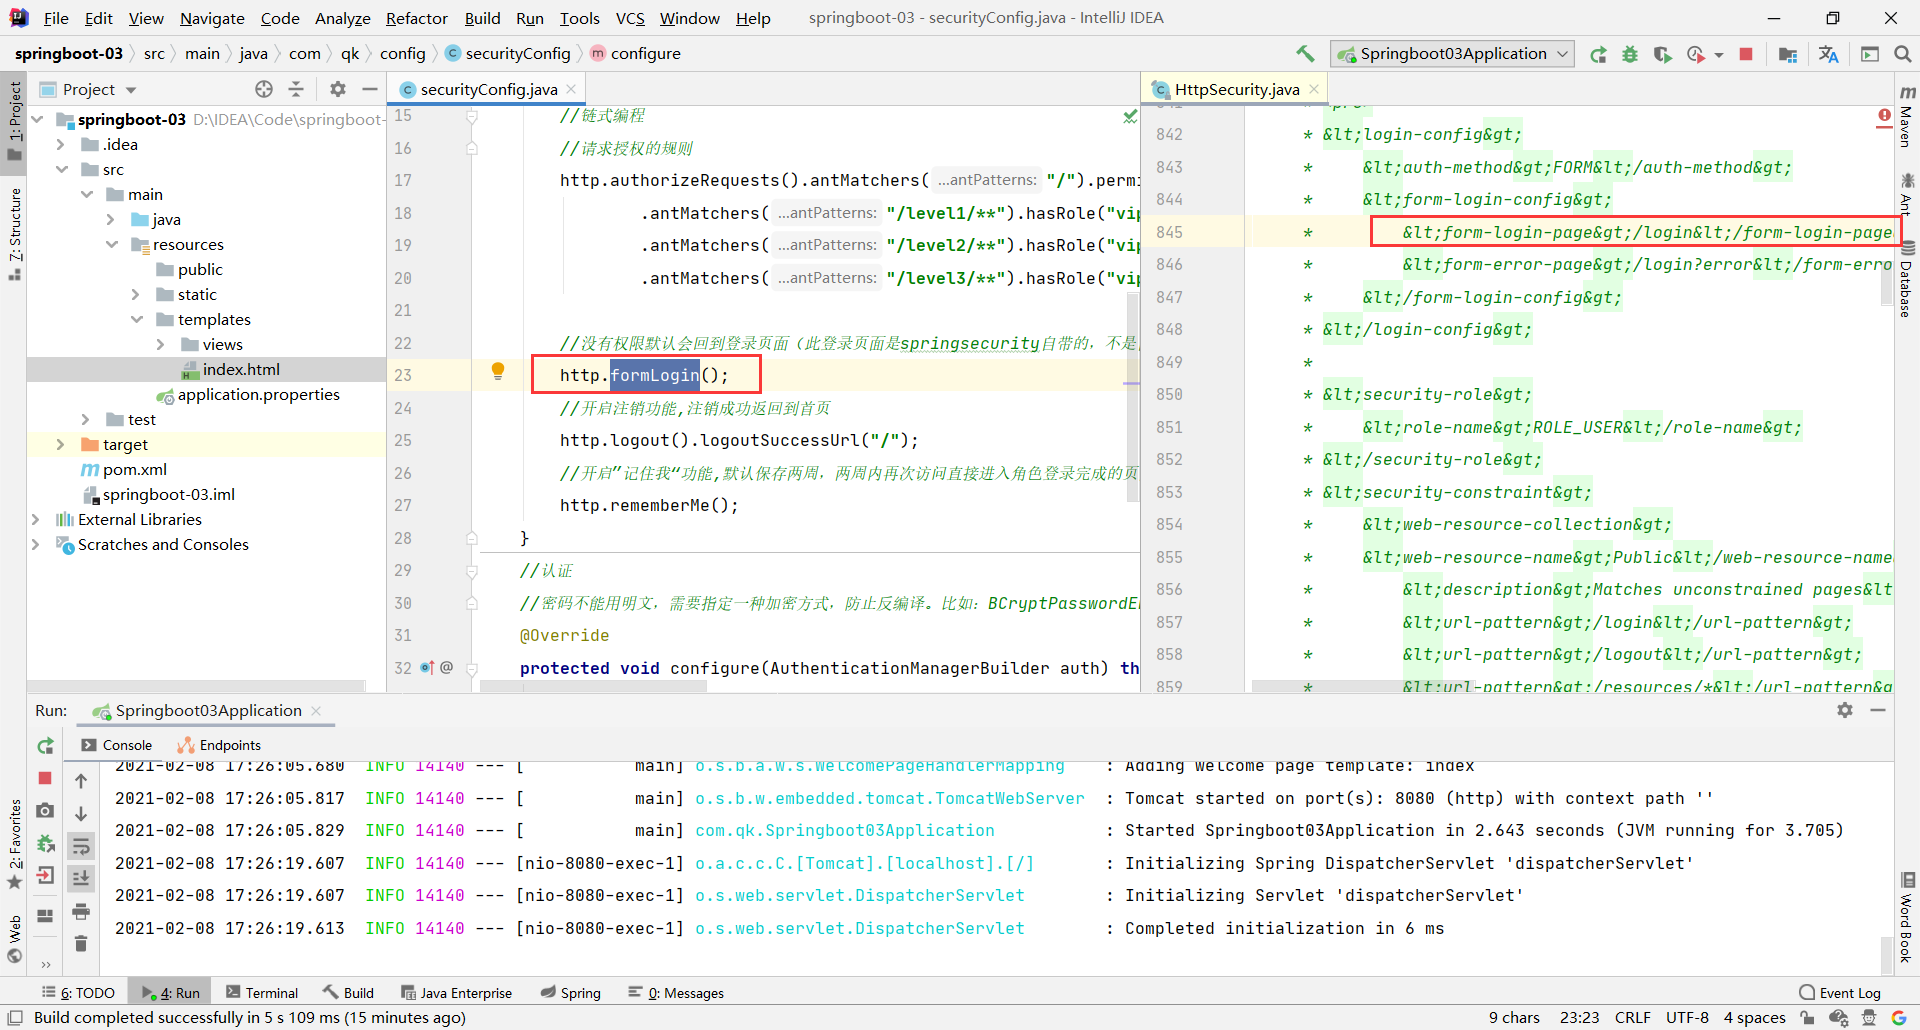Expand the target folder

click(61, 445)
